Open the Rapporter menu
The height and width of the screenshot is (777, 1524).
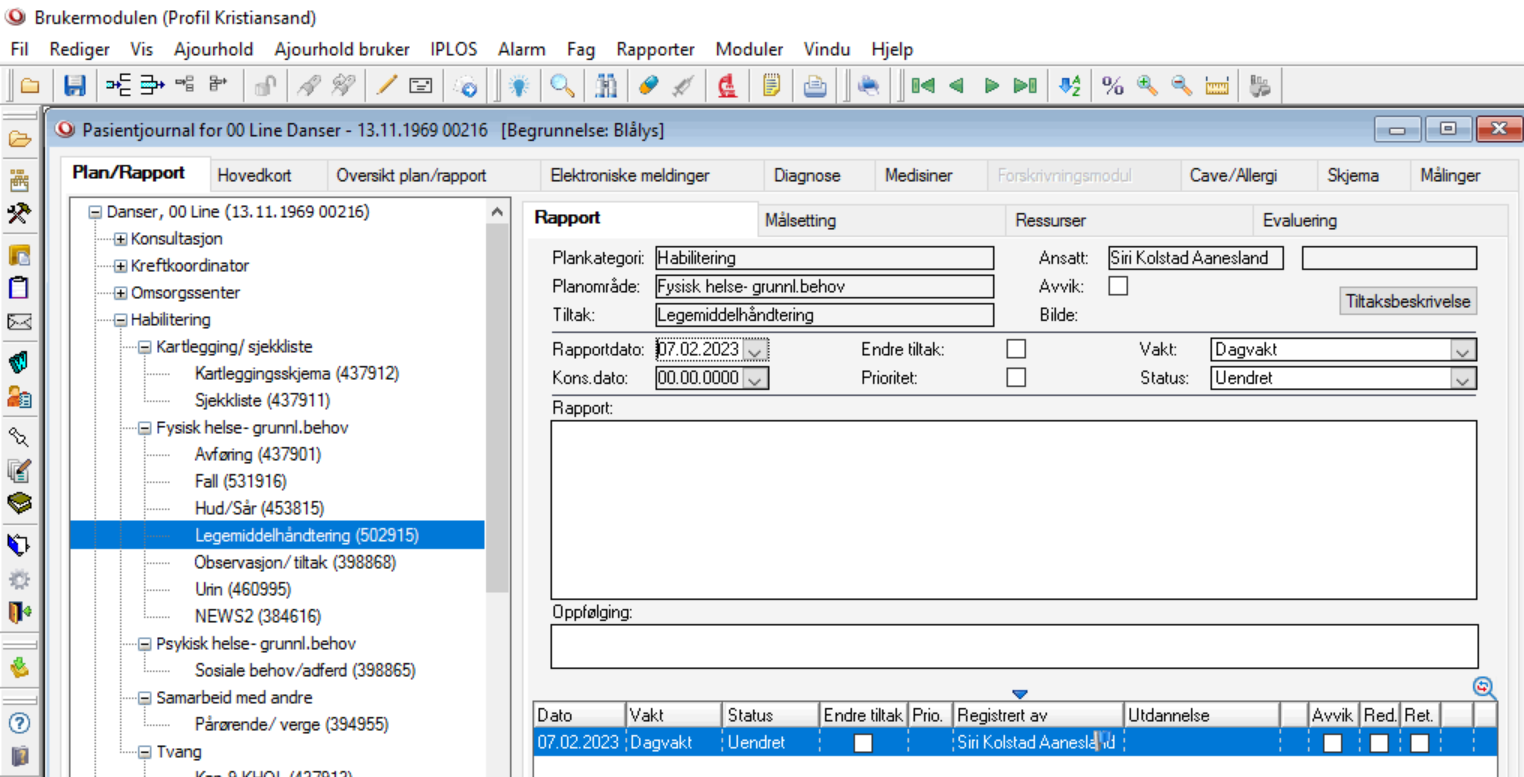click(x=656, y=49)
